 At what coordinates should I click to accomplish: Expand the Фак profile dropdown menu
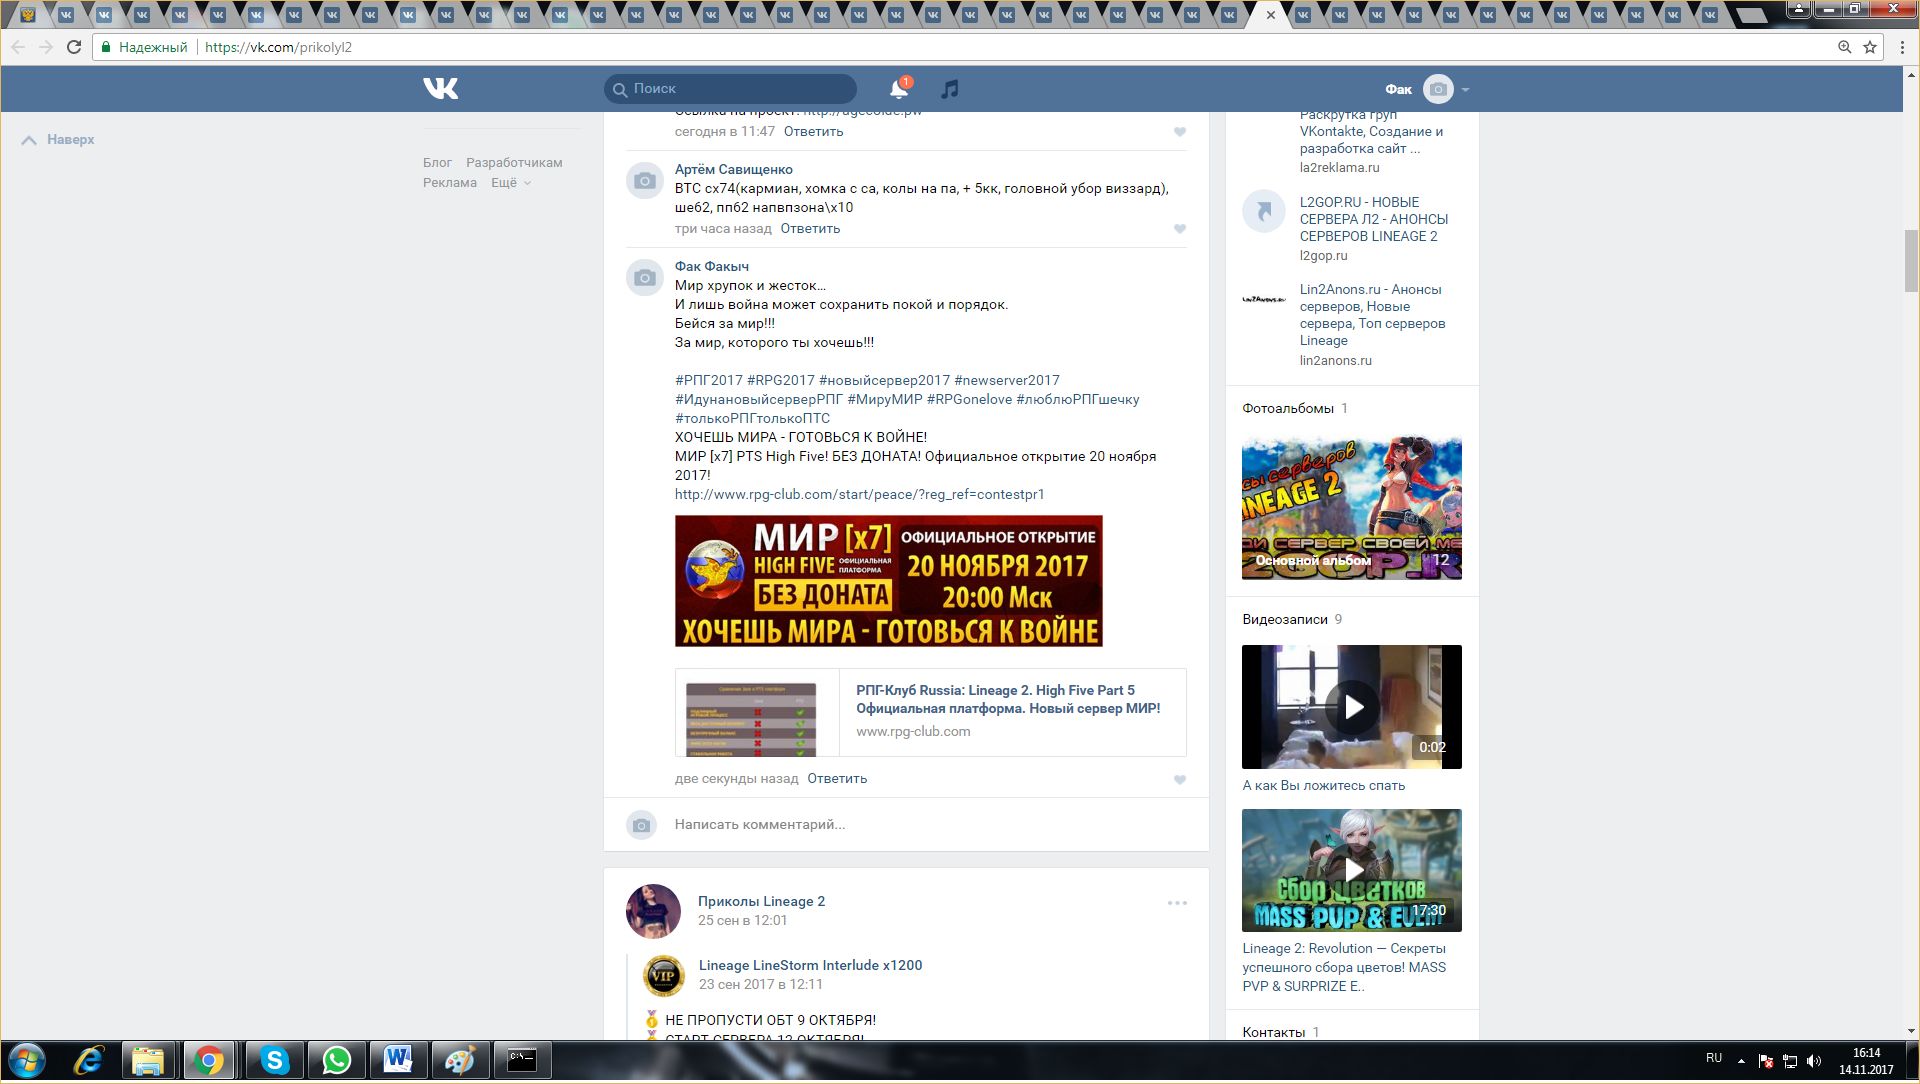1465,90
